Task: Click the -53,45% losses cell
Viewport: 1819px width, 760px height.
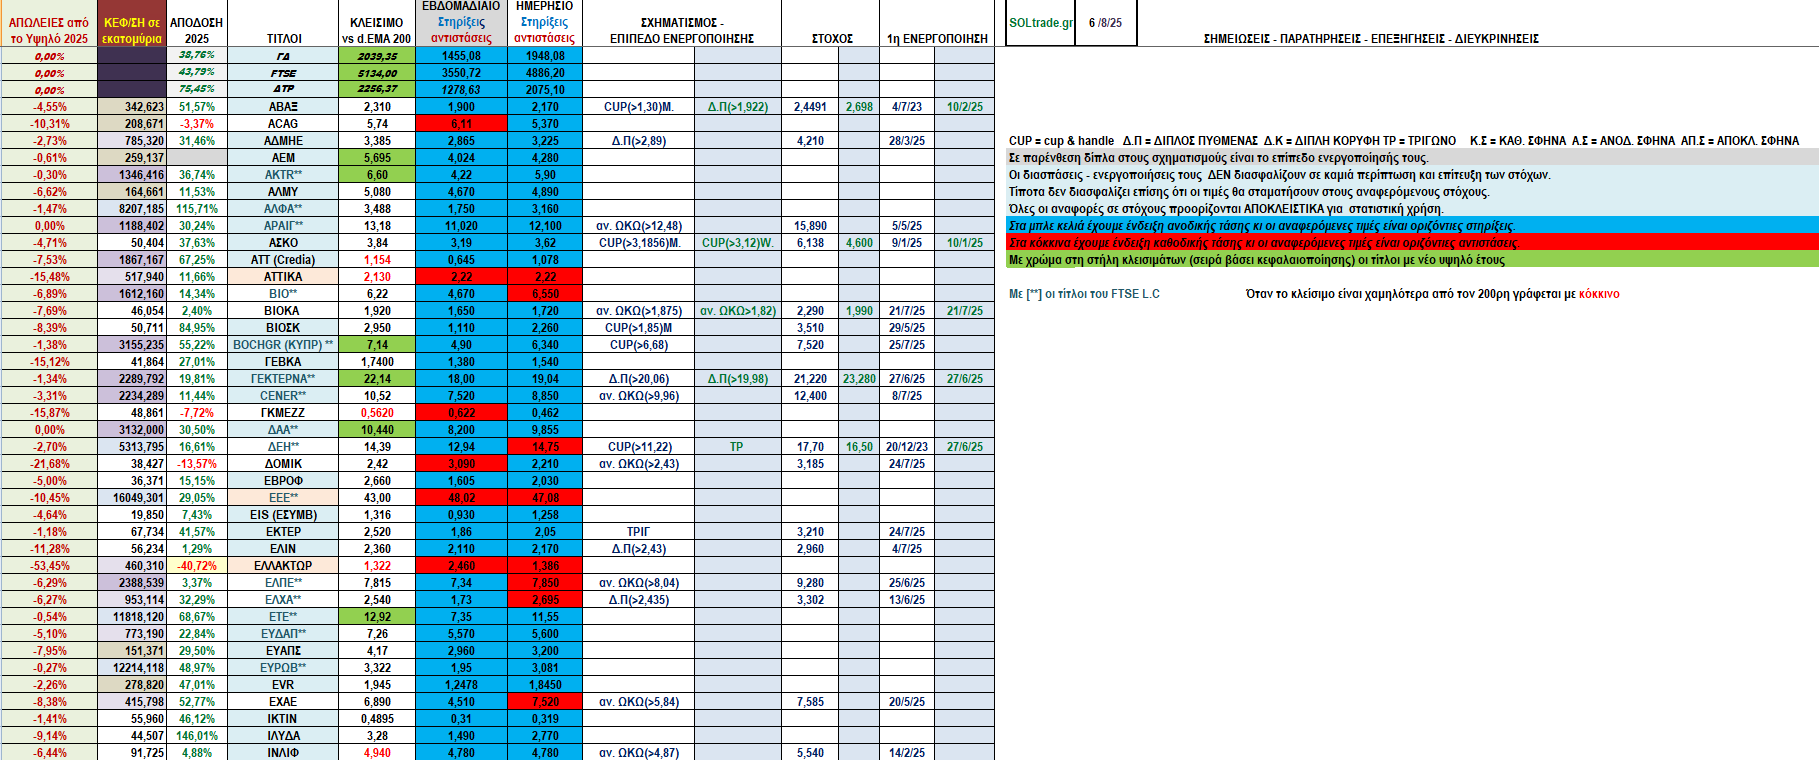Action: [49, 566]
